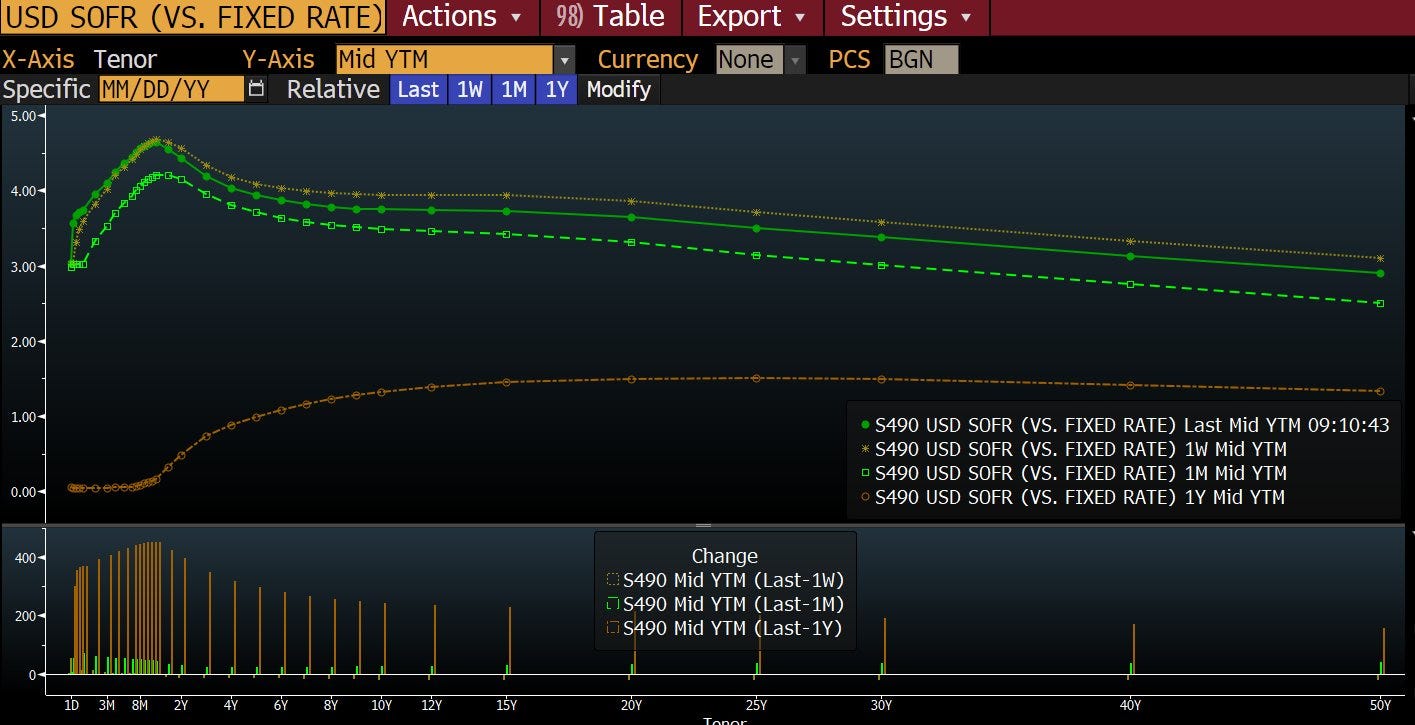Image resolution: width=1415 pixels, height=725 pixels.
Task: Toggle the 1Y relative curve
Action: [557, 89]
